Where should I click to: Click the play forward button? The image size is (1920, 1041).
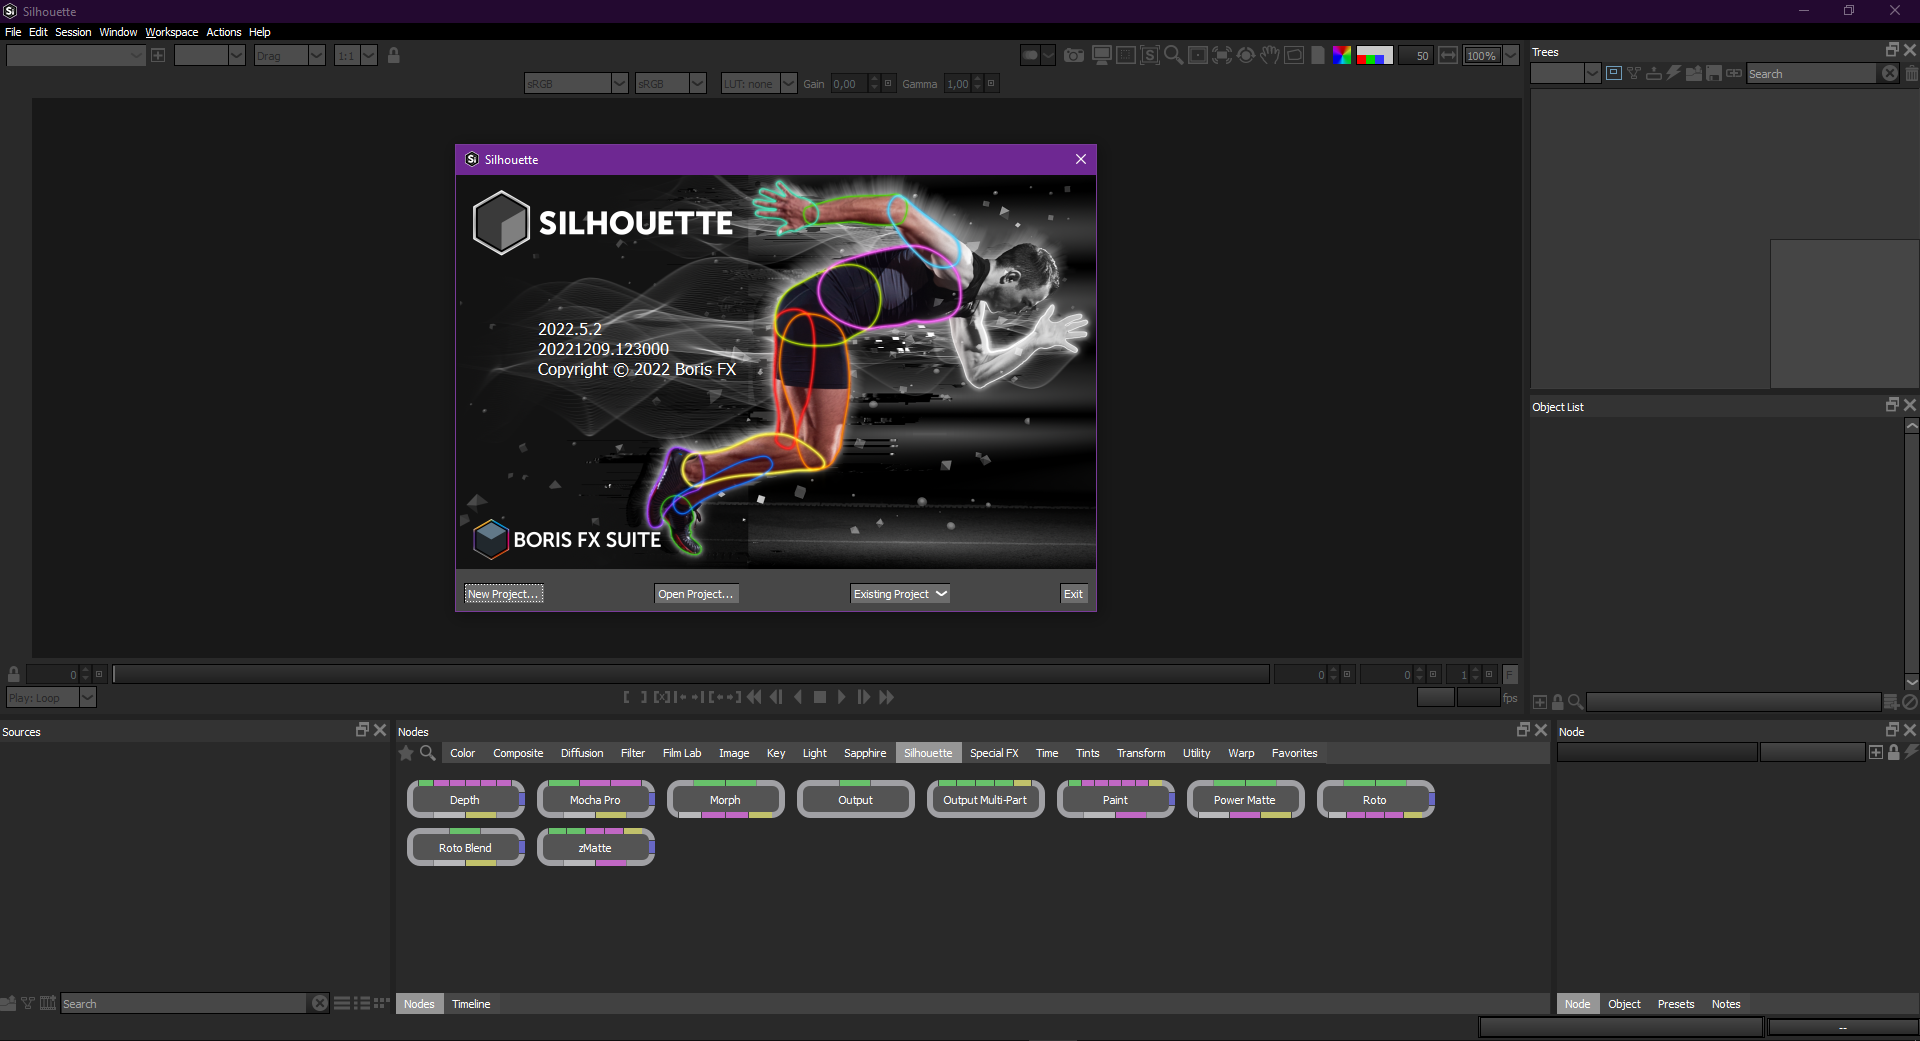(x=842, y=697)
